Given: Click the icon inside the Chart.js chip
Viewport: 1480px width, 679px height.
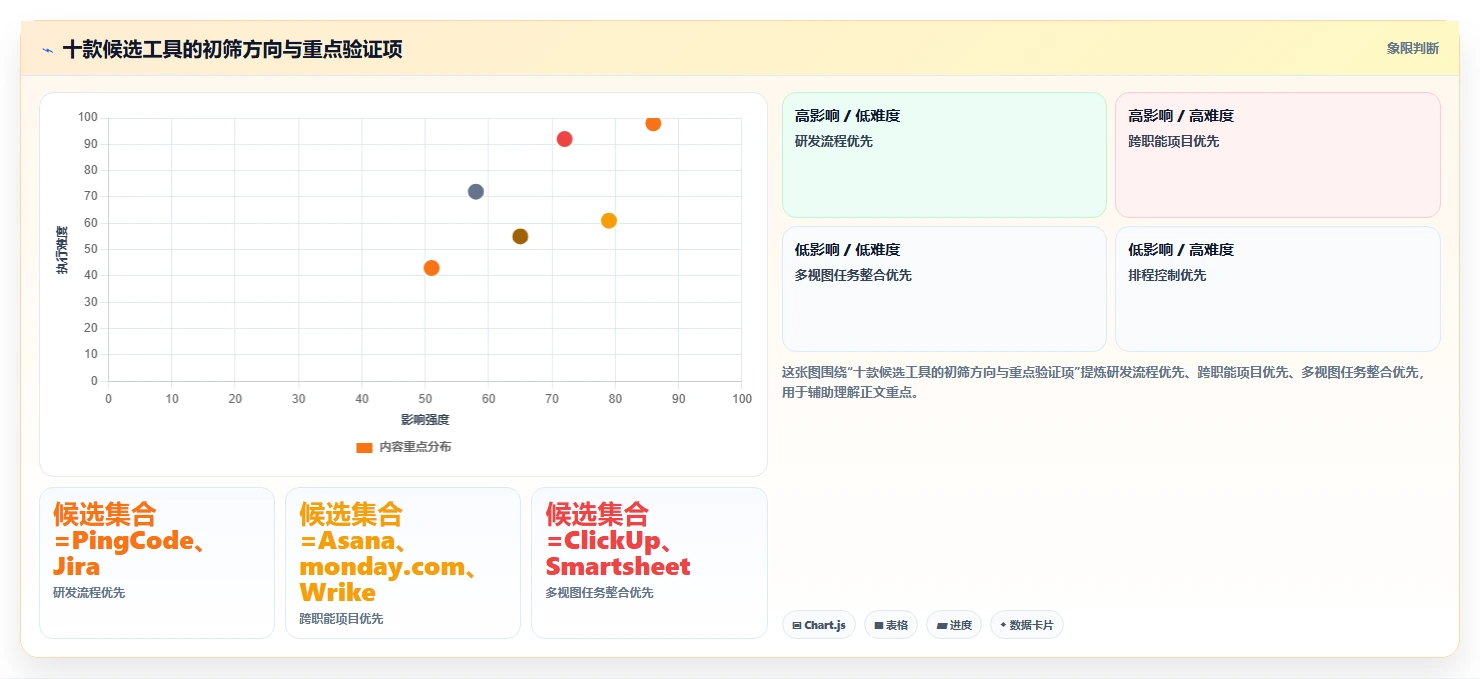Looking at the screenshot, I should point(797,625).
